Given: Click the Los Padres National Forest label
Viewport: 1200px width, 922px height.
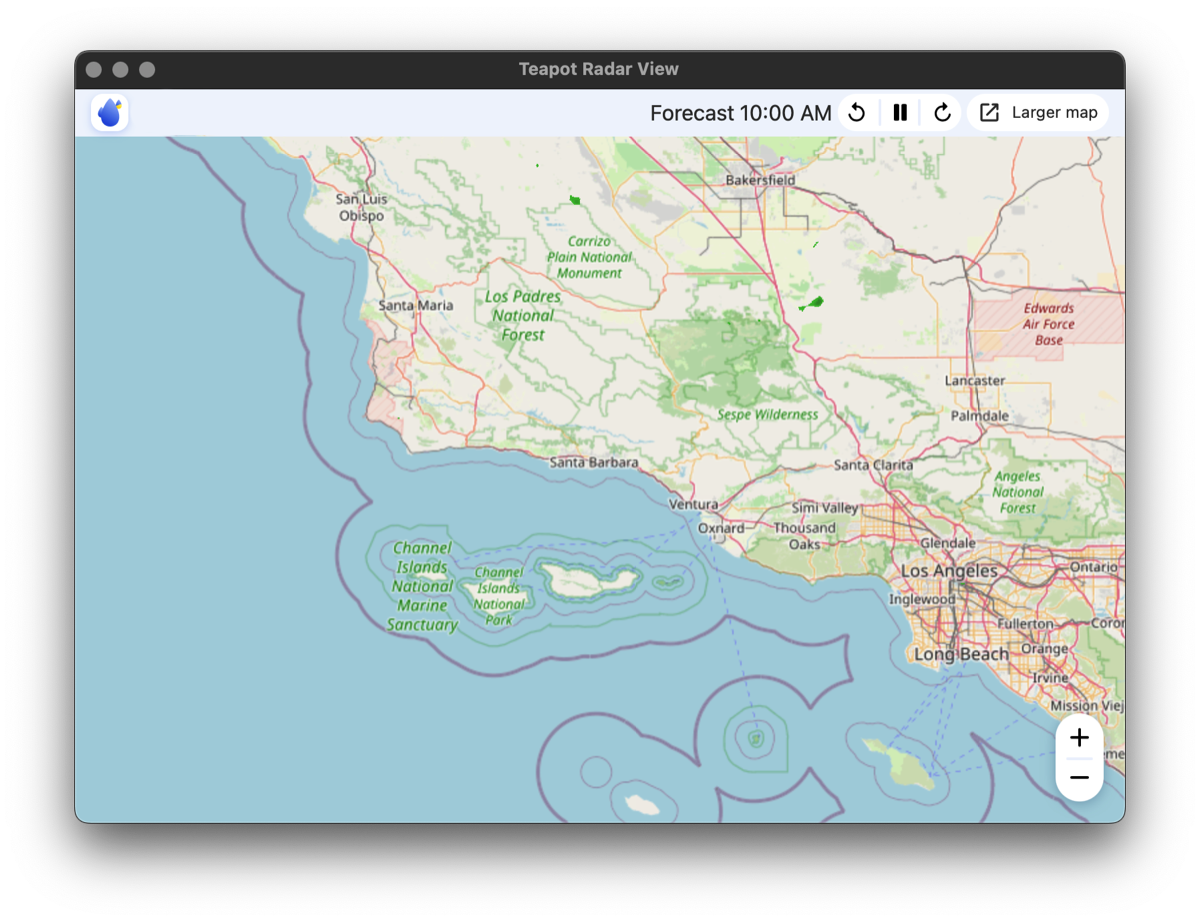Looking at the screenshot, I should pyautogui.click(x=524, y=315).
